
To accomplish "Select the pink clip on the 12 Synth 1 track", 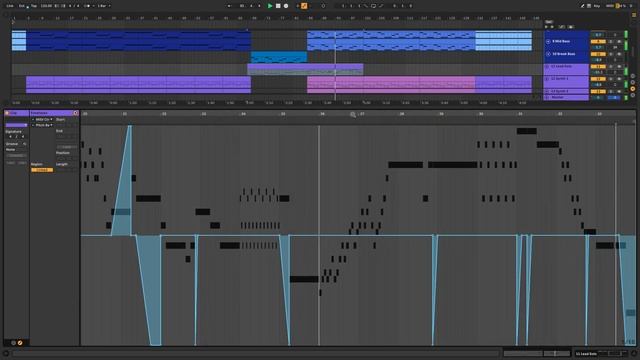I will 391,84.
